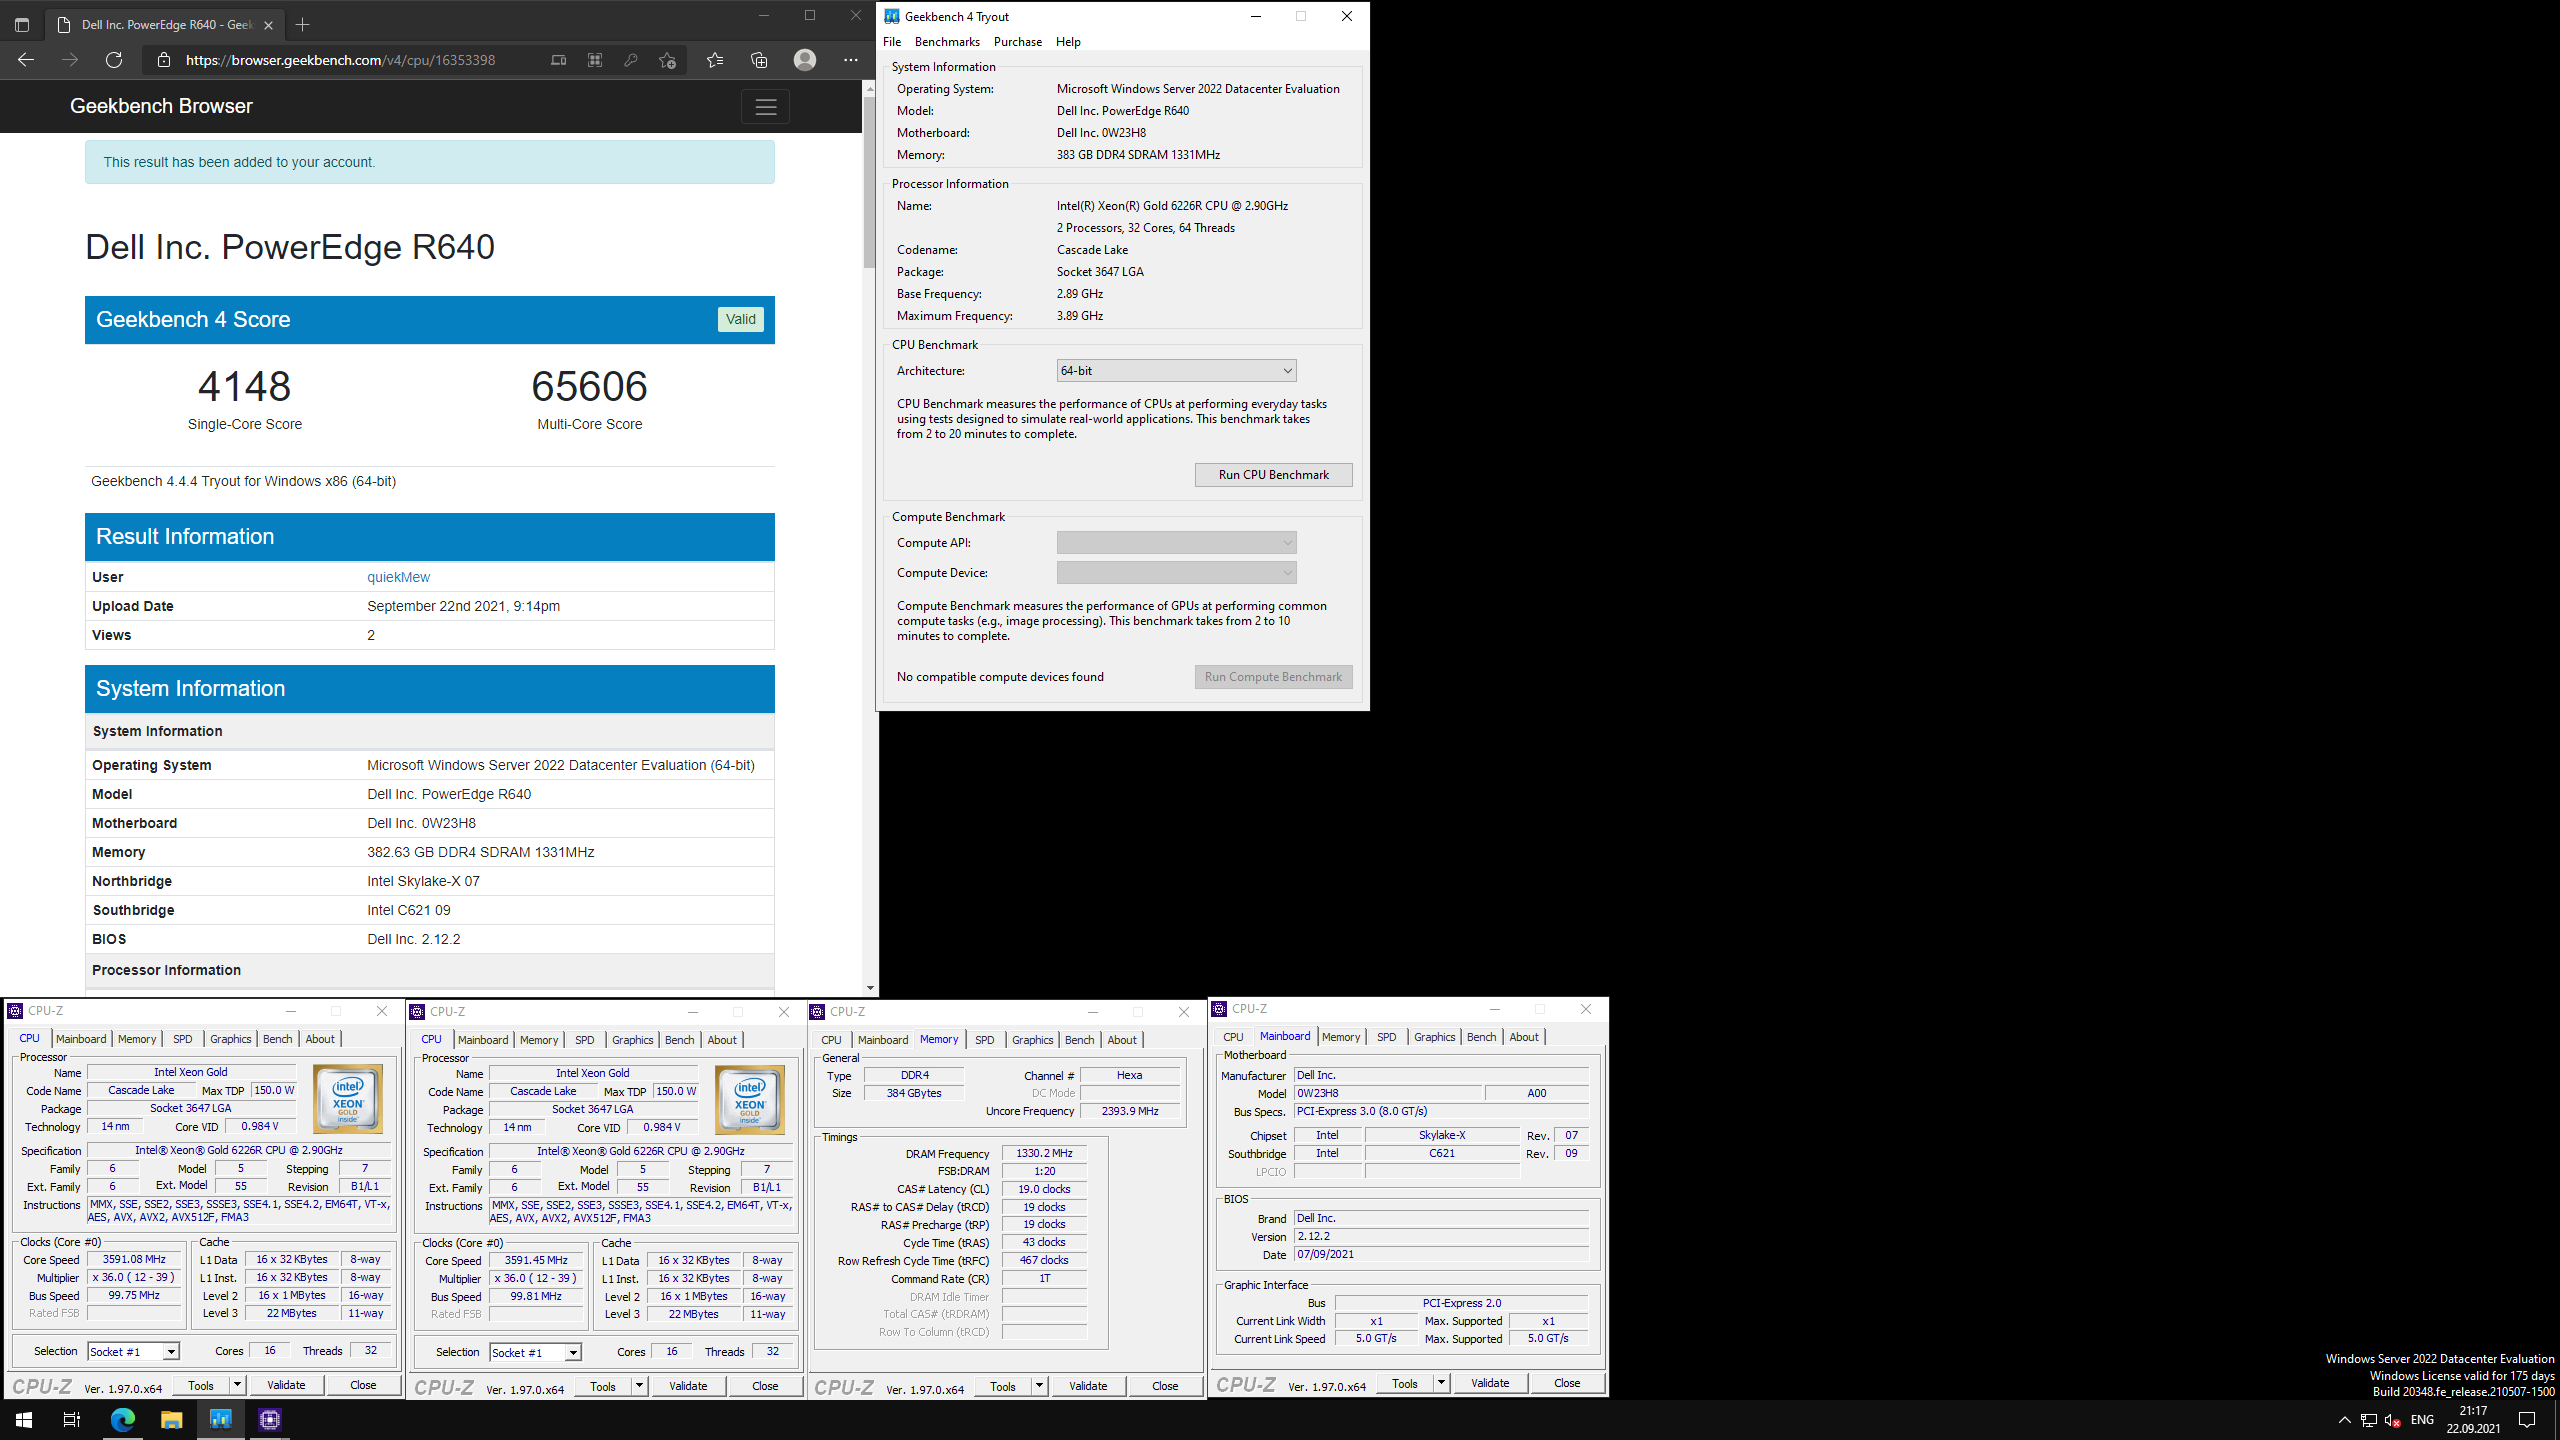Select the 65606 multi-core score
The width and height of the screenshot is (2560, 1440).
[x=589, y=386]
